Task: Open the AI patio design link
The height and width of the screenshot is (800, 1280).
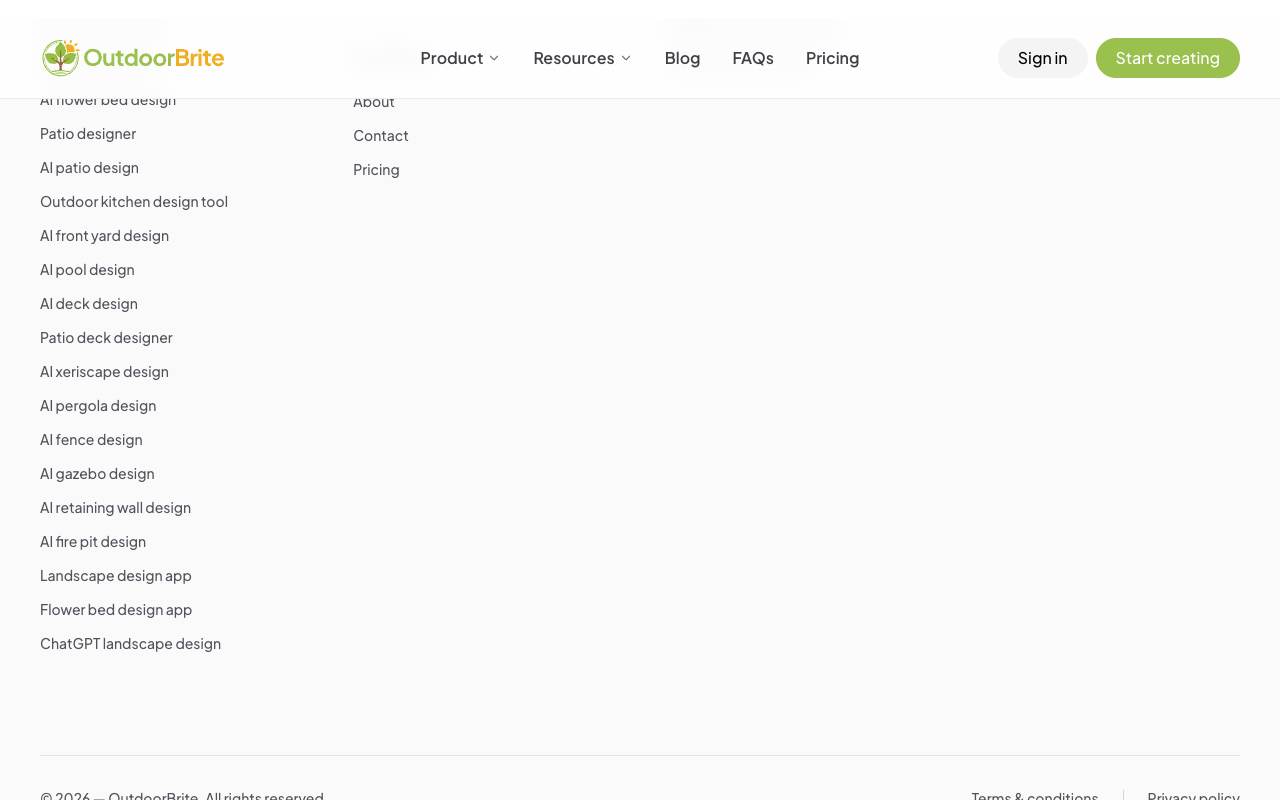Action: [x=89, y=167]
